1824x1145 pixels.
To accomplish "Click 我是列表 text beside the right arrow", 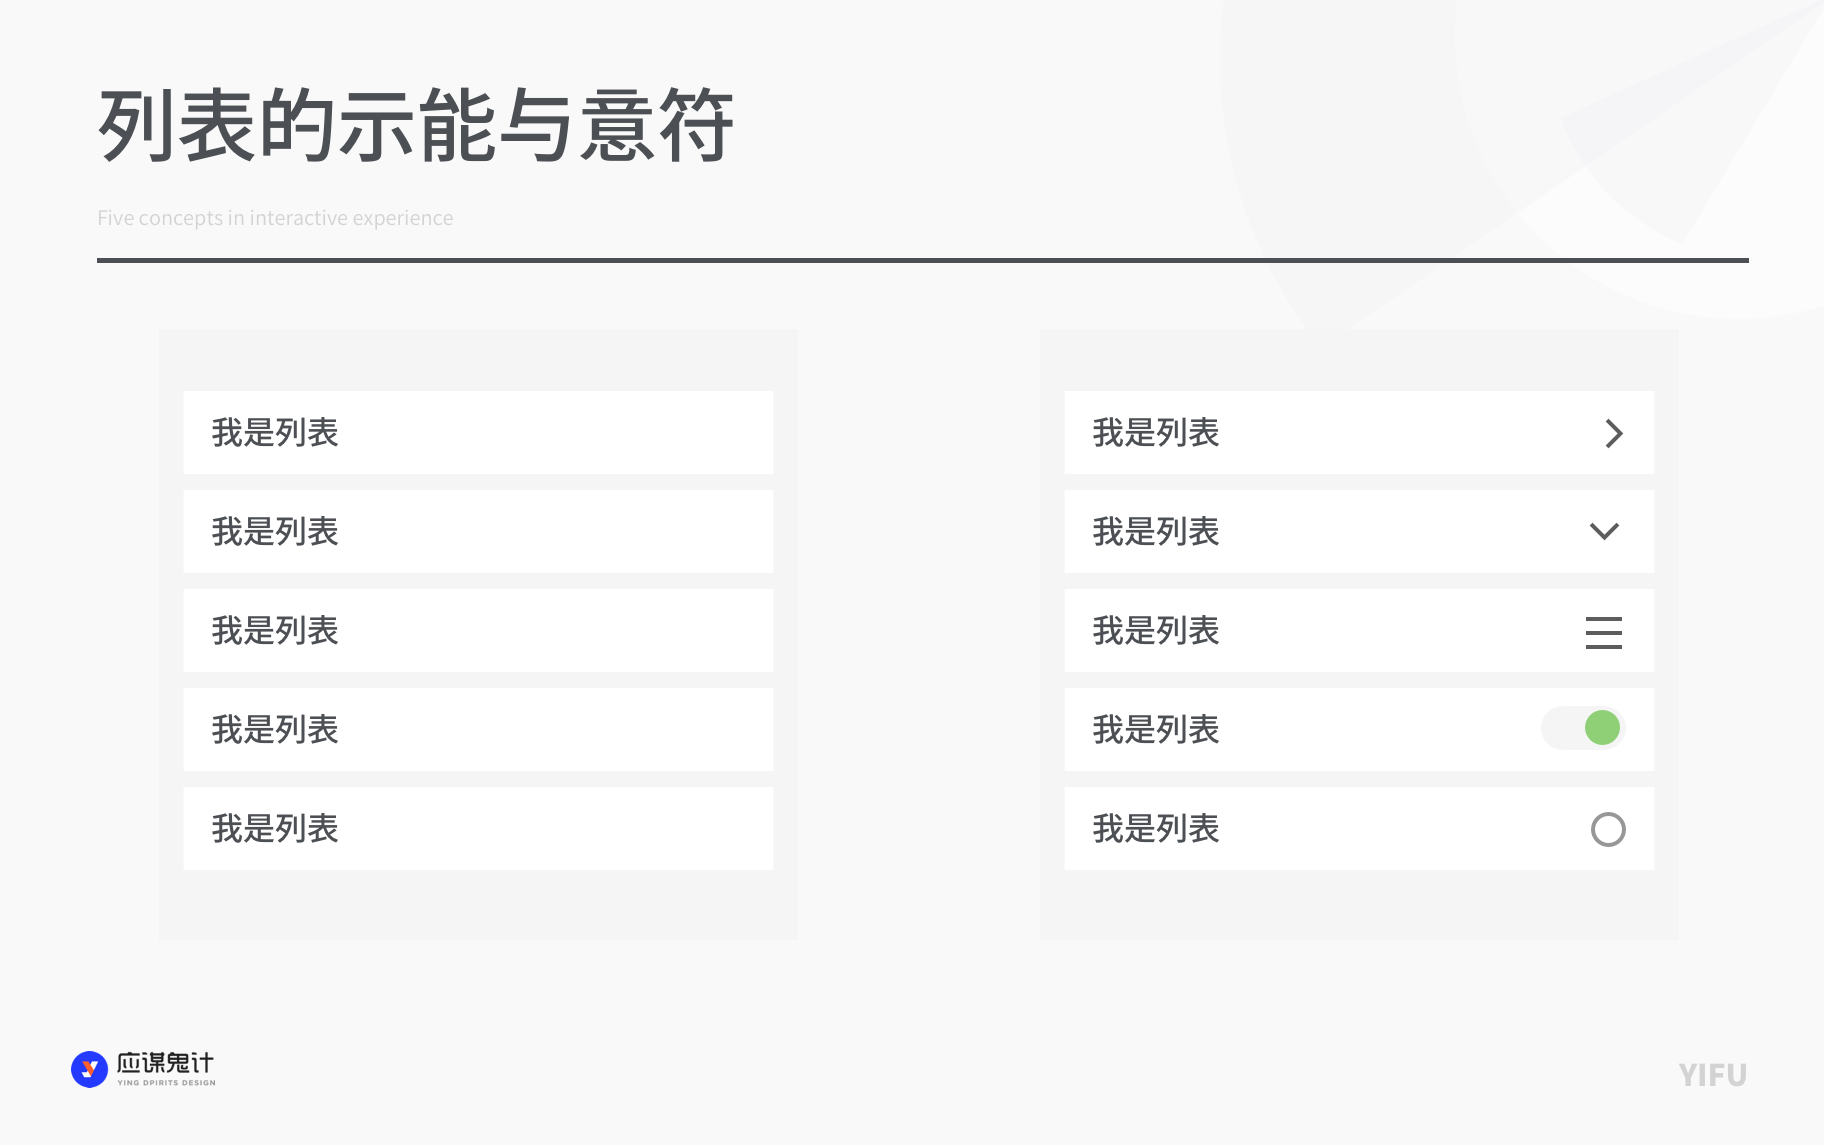I will pyautogui.click(x=1156, y=433).
